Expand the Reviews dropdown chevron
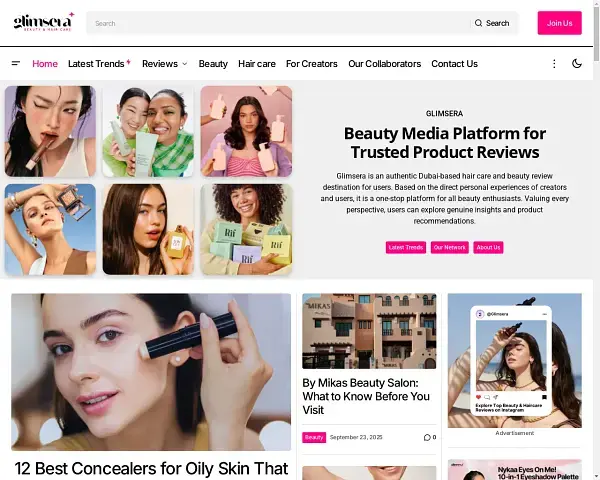This screenshot has width=600, height=480. (x=185, y=64)
